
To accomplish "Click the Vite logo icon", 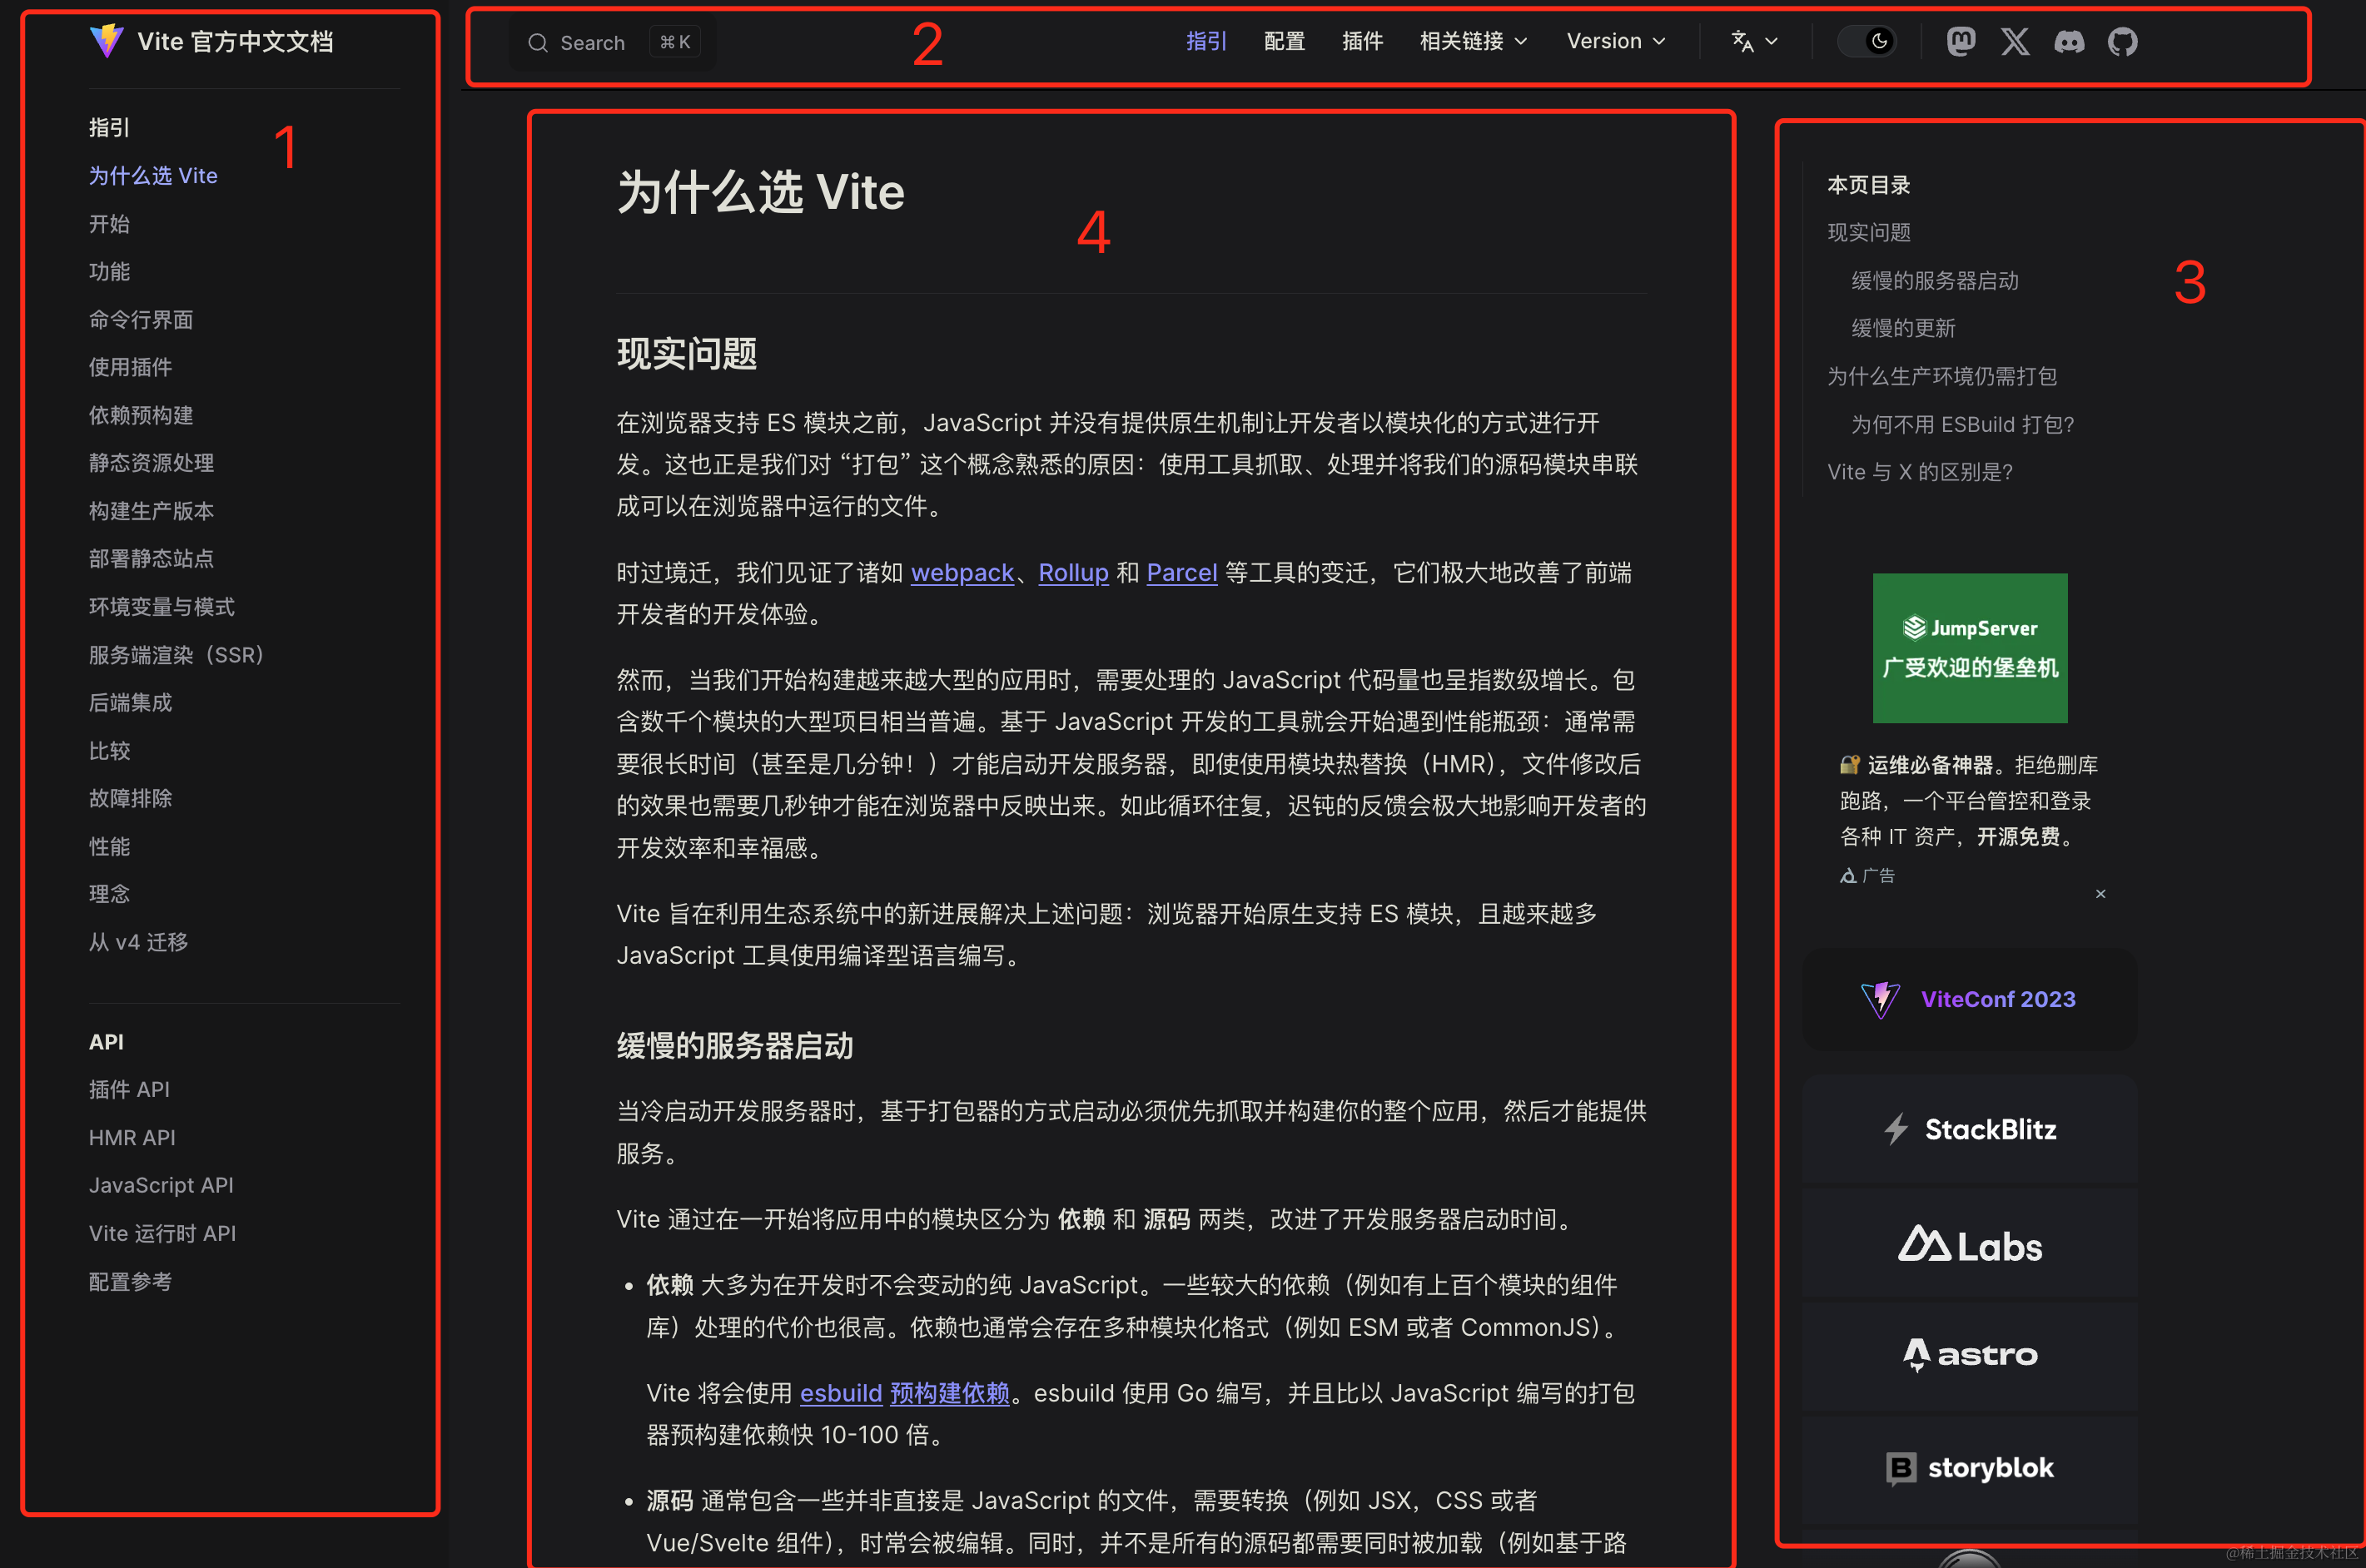I will pyautogui.click(x=106, y=41).
